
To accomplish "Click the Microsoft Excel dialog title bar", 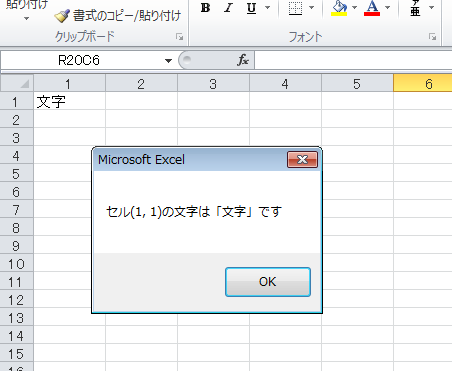I will pyautogui.click(x=190, y=159).
